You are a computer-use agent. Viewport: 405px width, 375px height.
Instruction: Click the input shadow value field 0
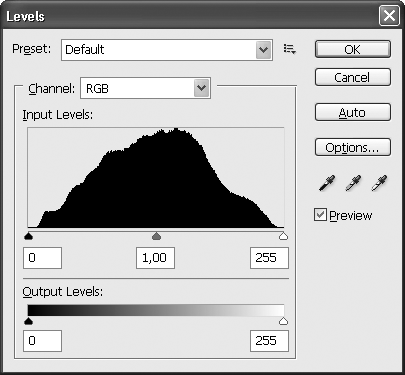(x=42, y=258)
